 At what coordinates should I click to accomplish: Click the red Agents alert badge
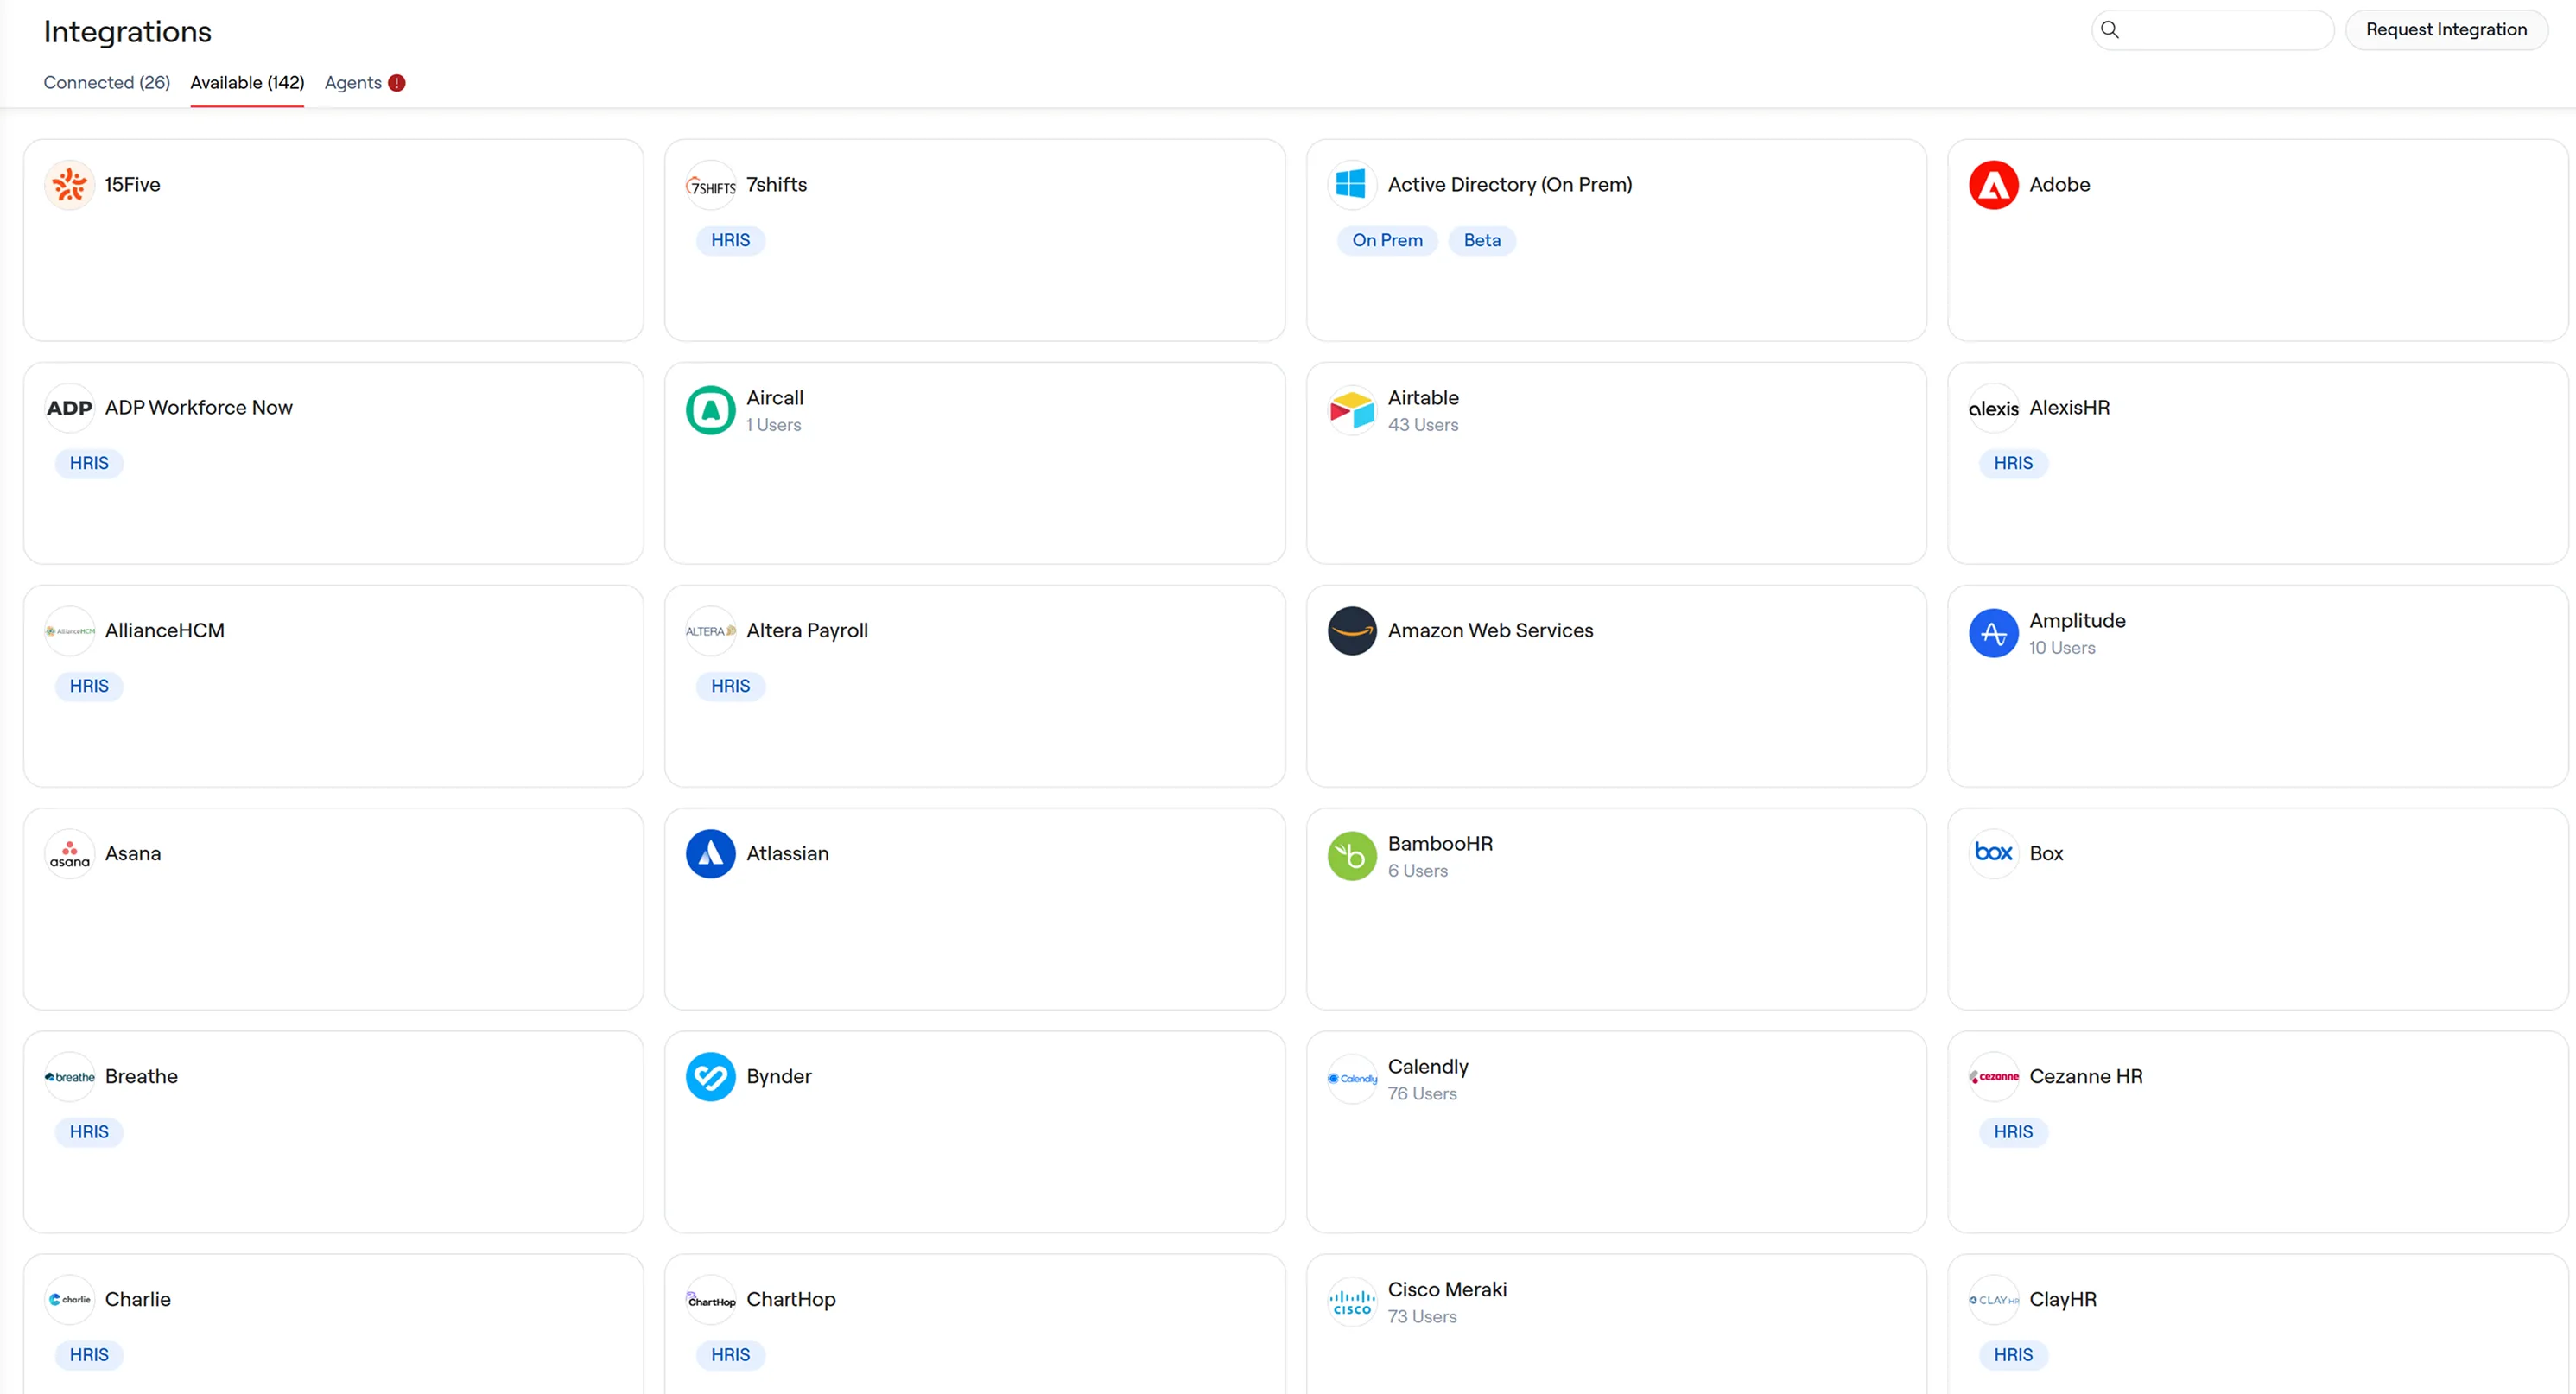click(x=397, y=83)
